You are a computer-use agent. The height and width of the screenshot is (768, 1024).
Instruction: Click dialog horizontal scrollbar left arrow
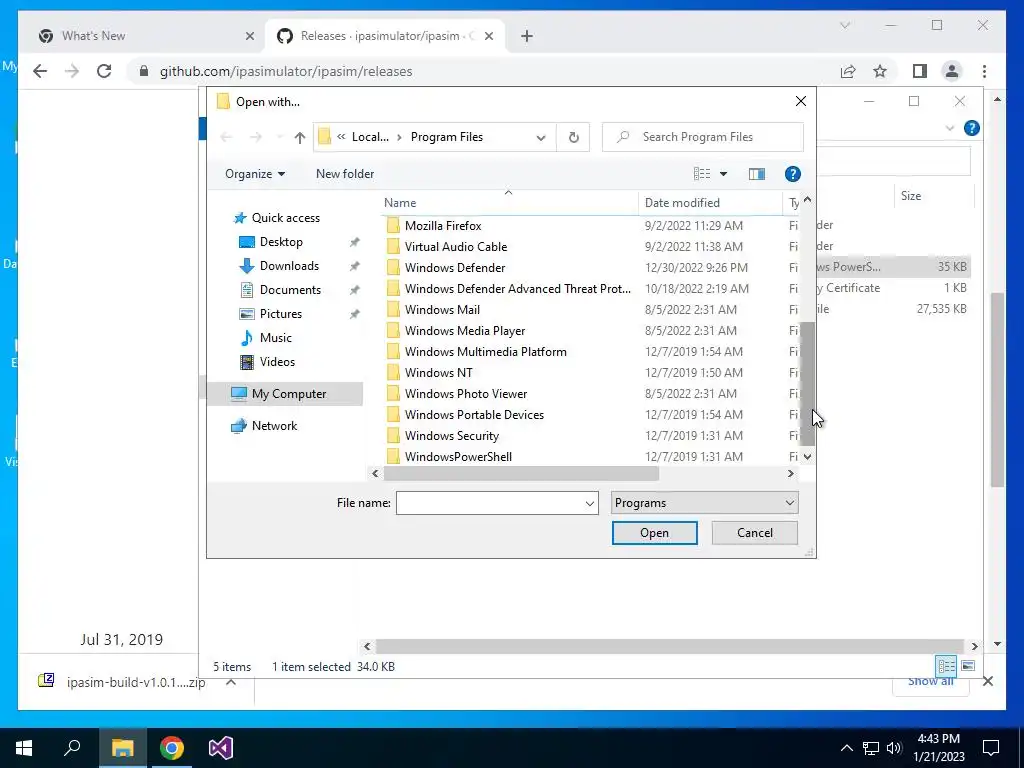[375, 473]
